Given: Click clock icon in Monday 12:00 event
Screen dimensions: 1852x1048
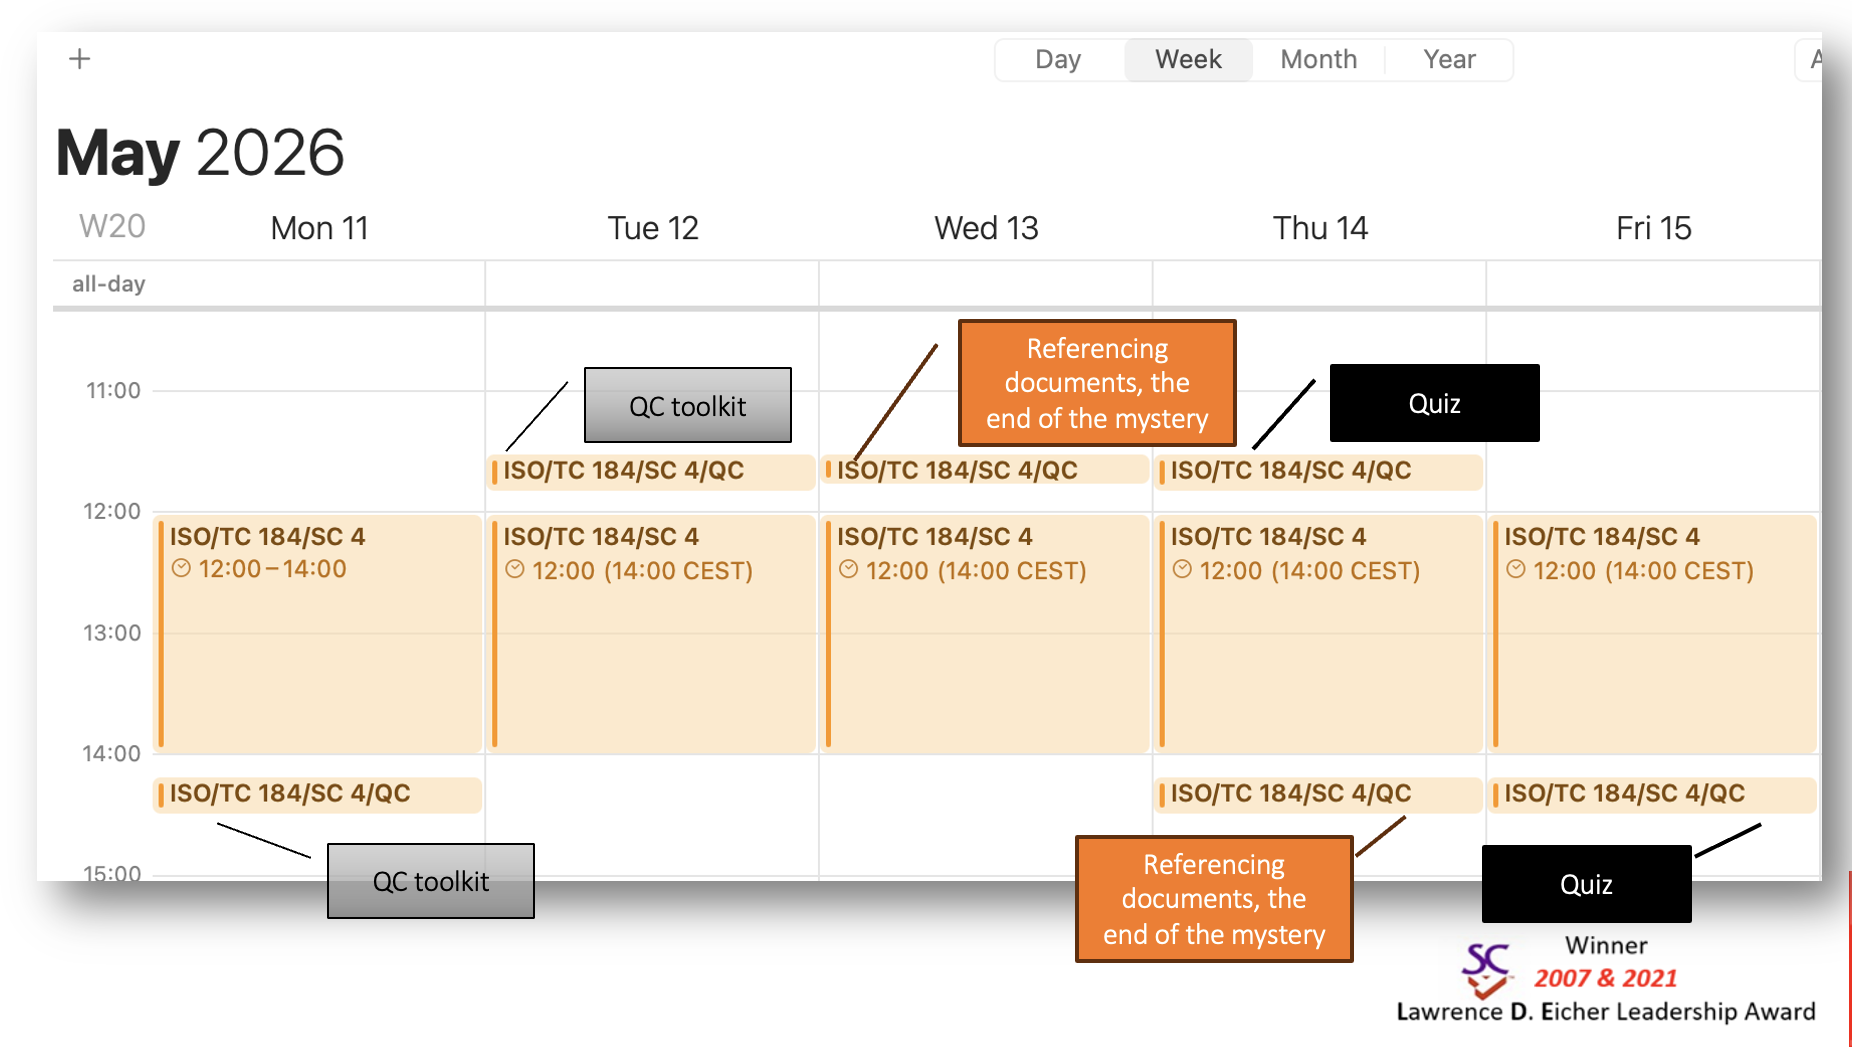Looking at the screenshot, I should click(x=181, y=568).
